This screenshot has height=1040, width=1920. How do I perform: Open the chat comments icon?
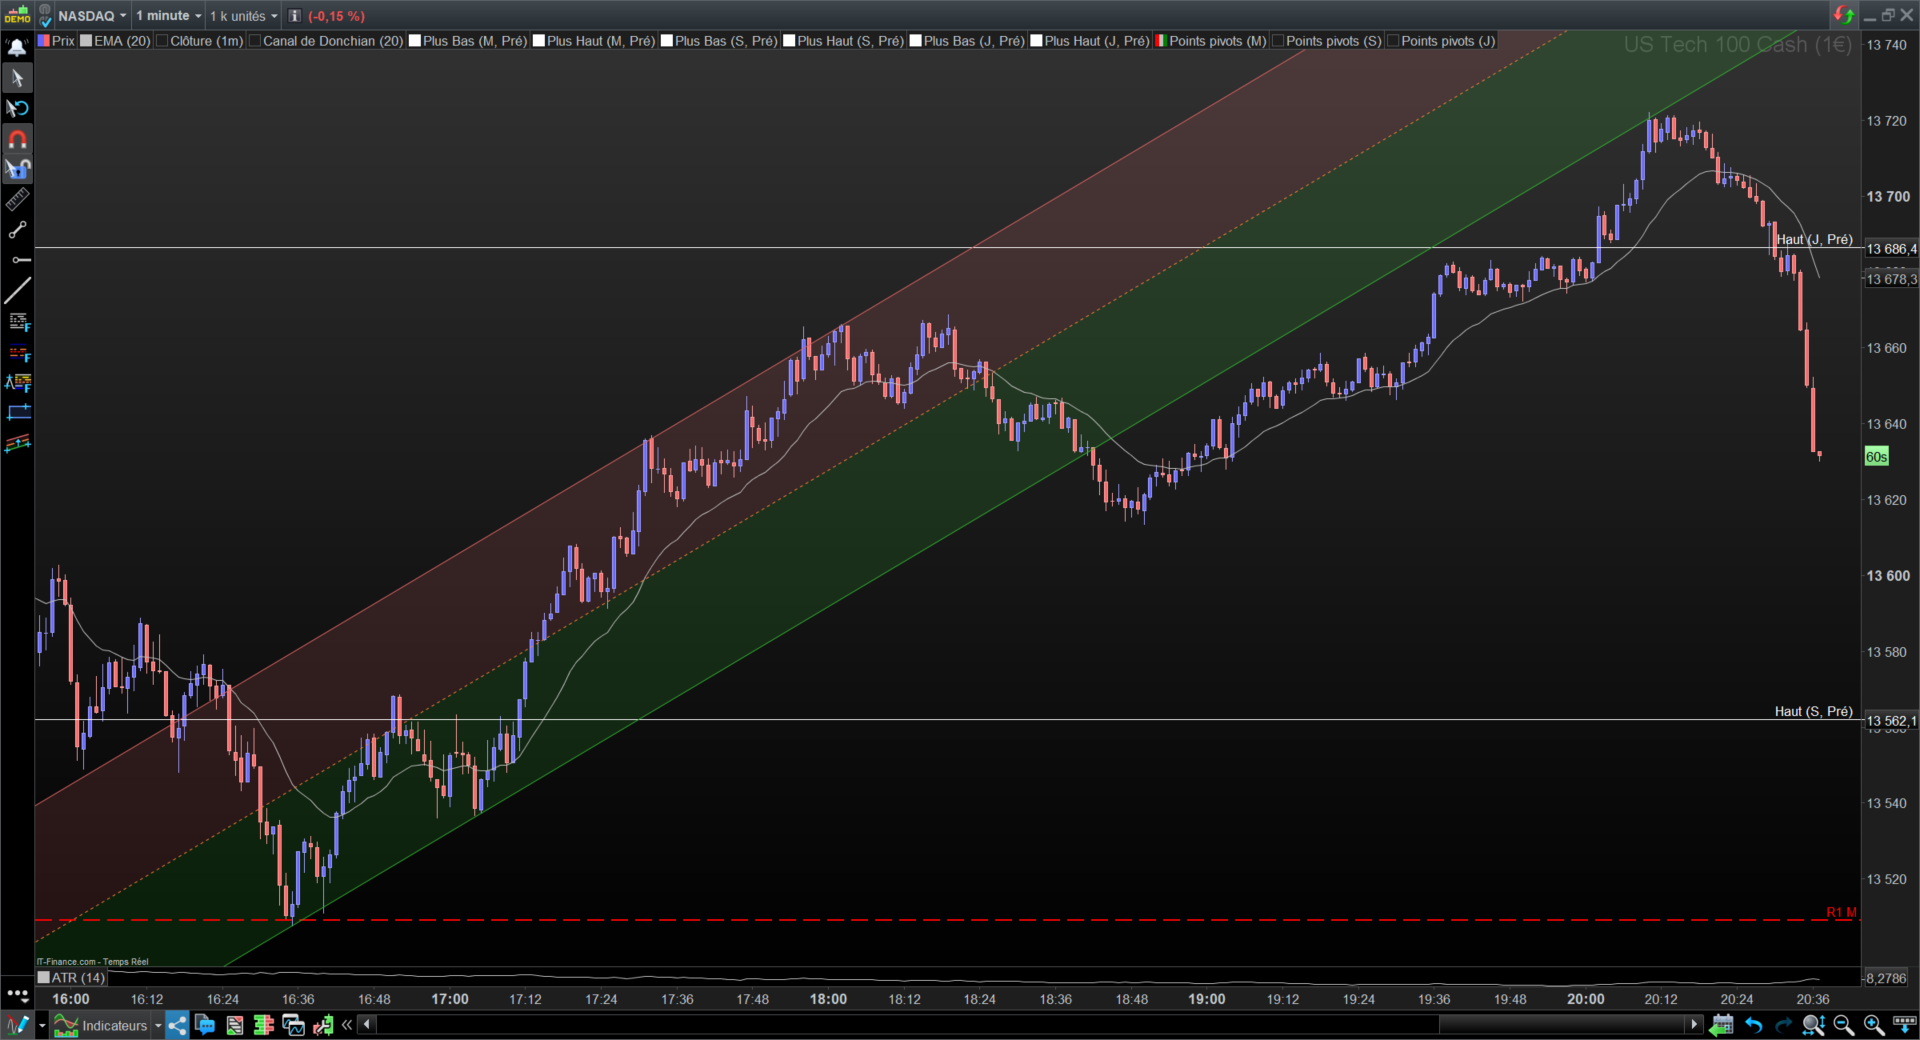pos(205,1025)
